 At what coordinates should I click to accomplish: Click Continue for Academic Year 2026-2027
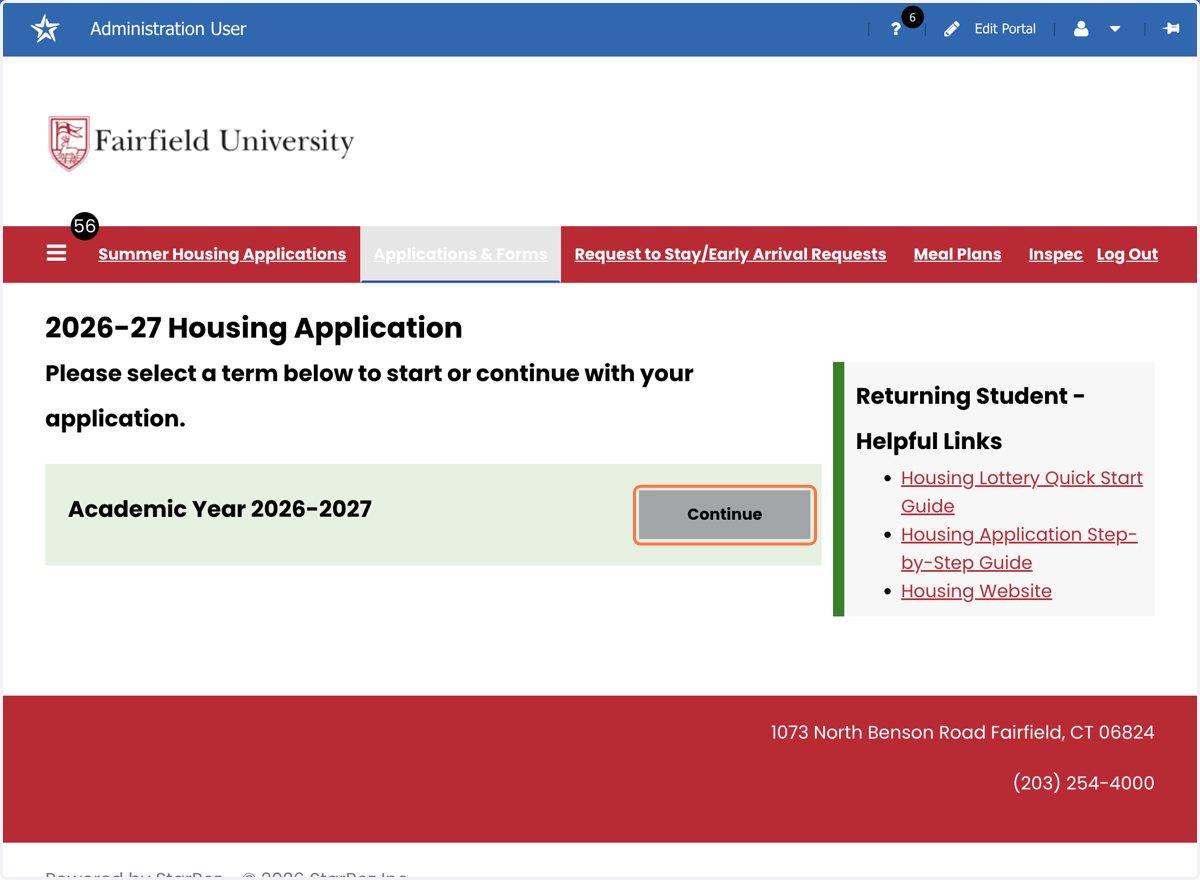[725, 514]
